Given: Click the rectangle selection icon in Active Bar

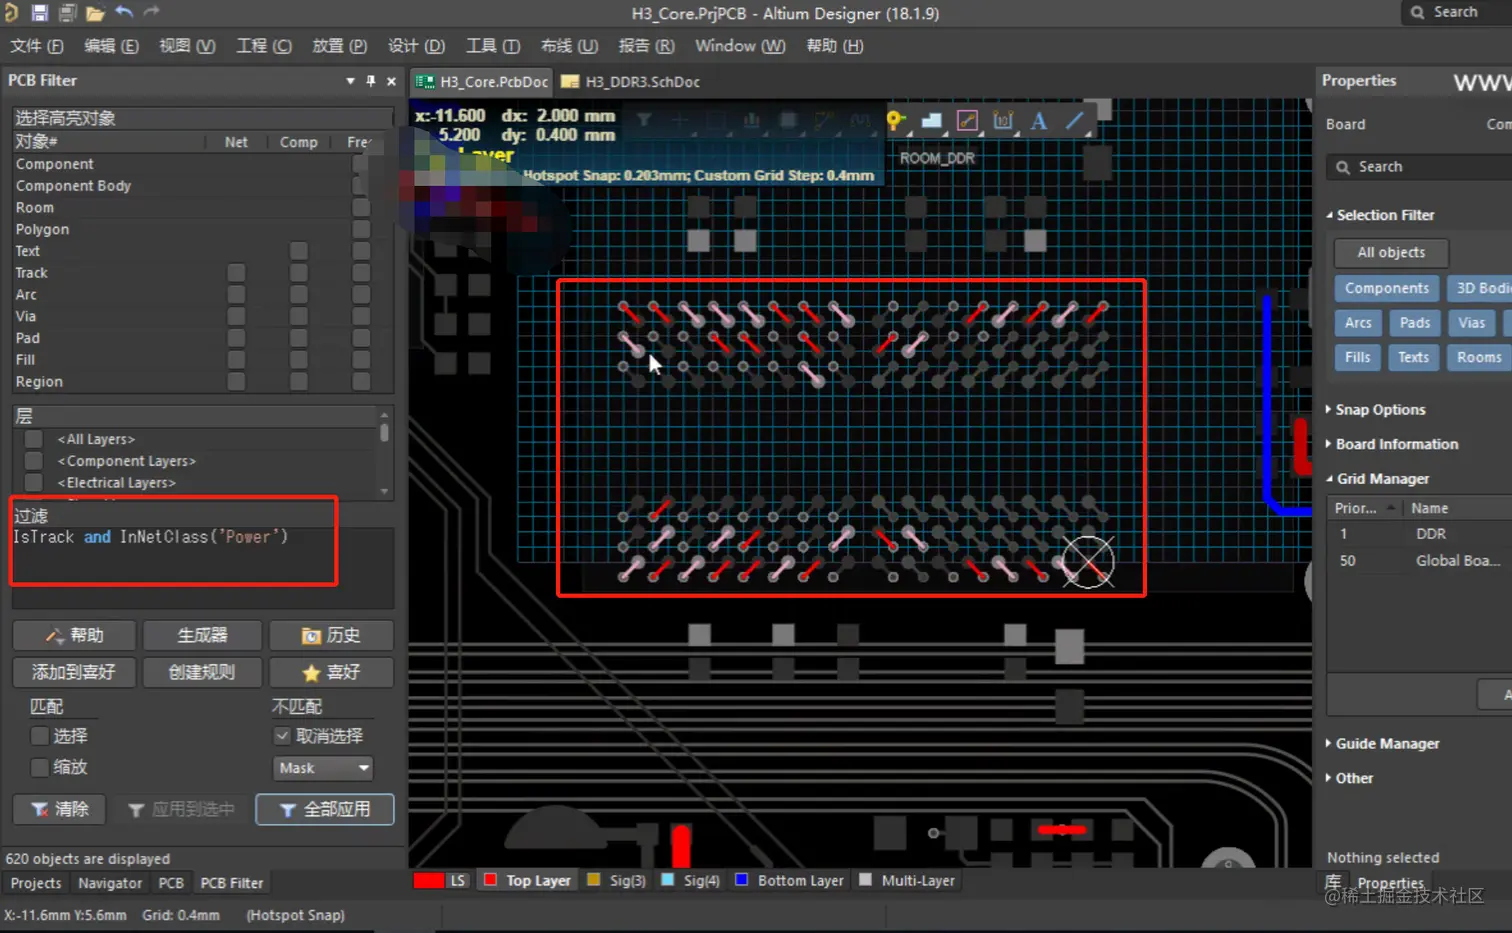Looking at the screenshot, I should [716, 121].
